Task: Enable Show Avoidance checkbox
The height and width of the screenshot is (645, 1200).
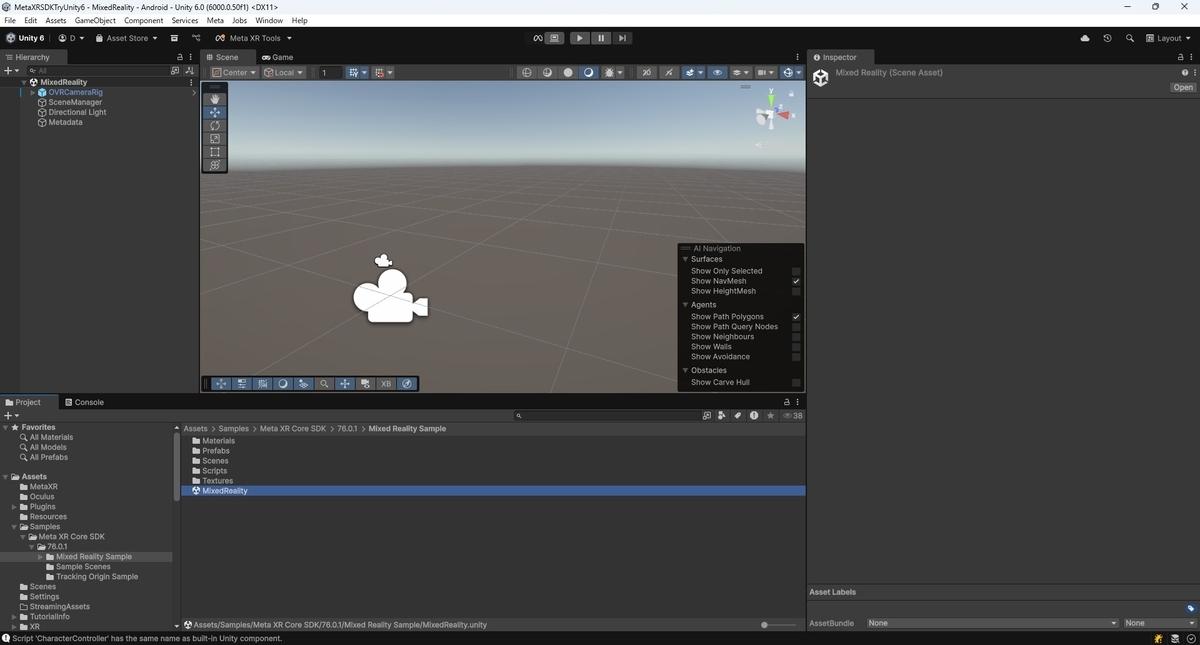Action: [796, 357]
